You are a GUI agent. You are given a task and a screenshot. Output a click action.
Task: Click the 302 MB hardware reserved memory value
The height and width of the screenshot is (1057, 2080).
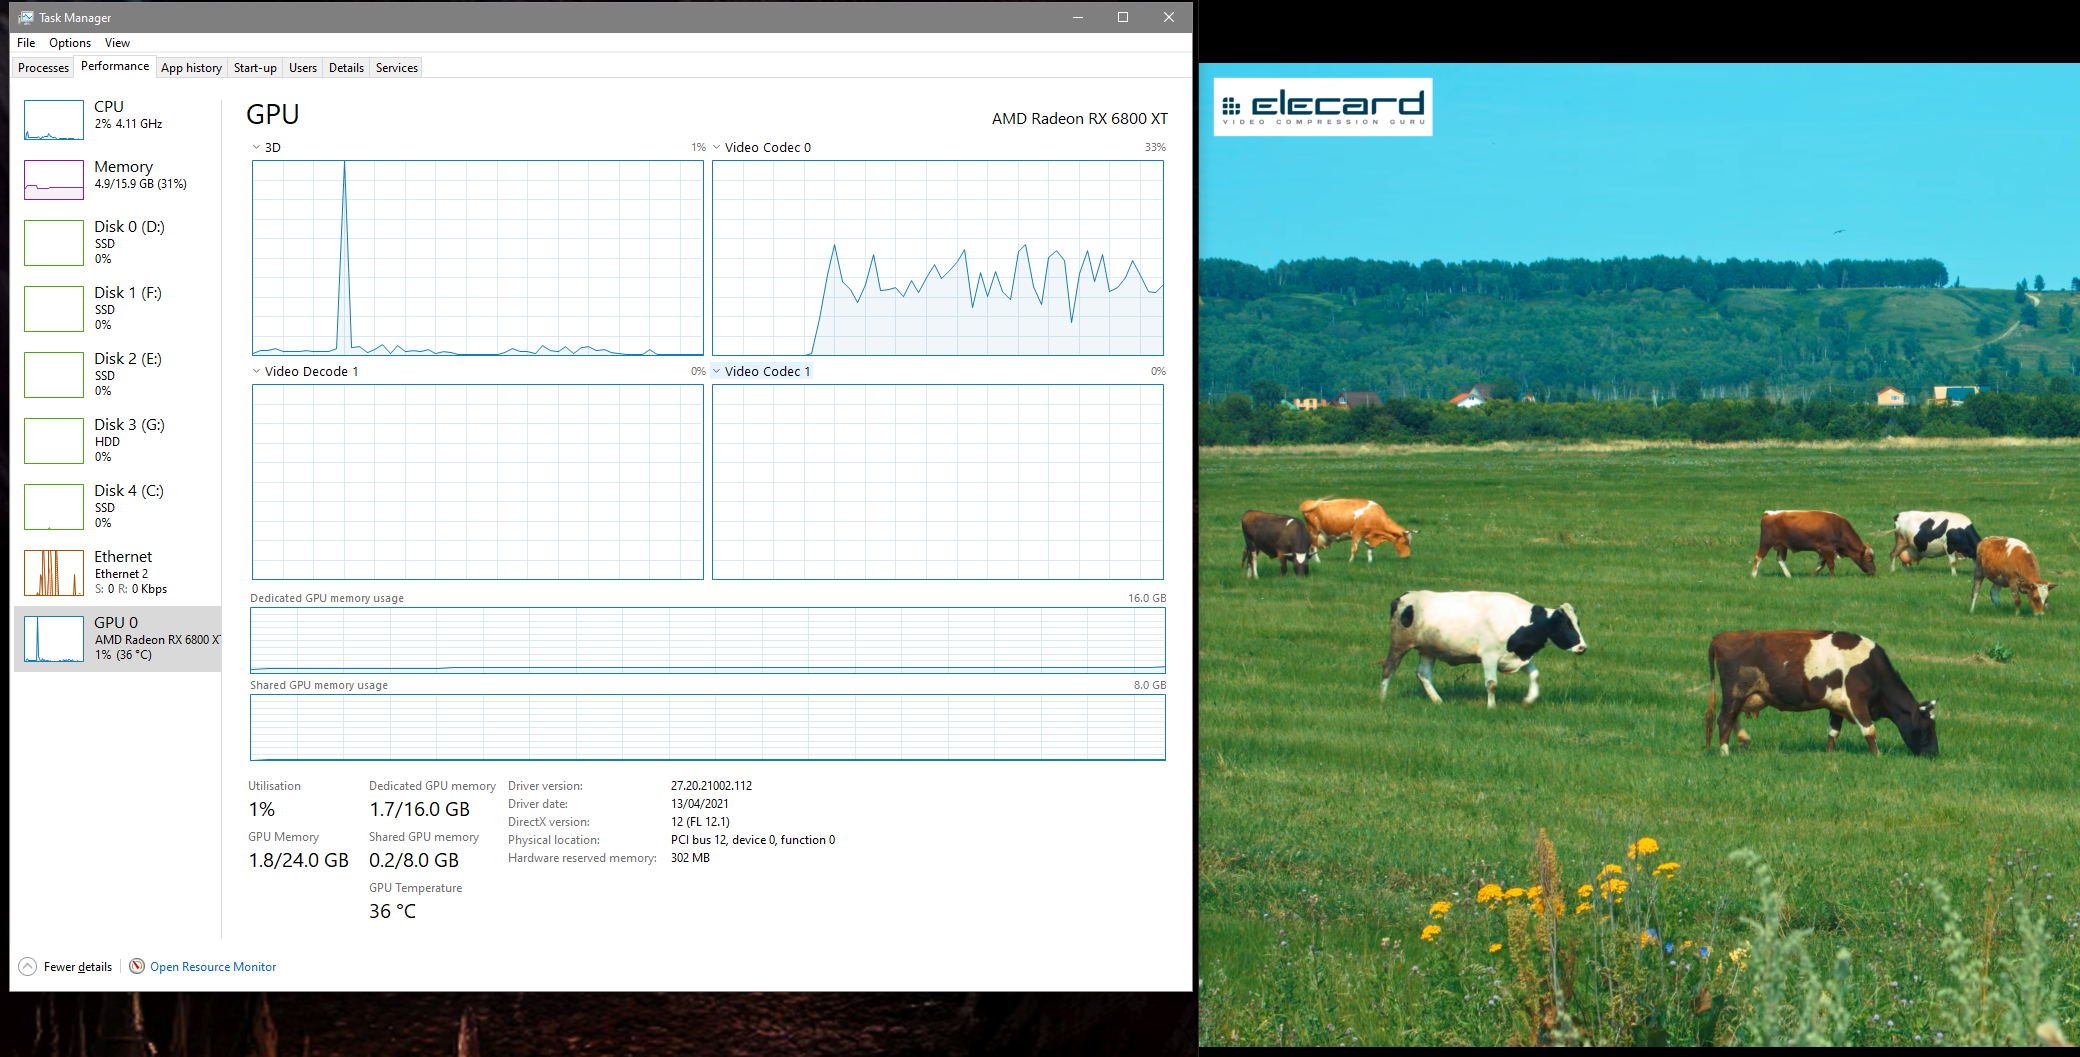[x=690, y=858]
